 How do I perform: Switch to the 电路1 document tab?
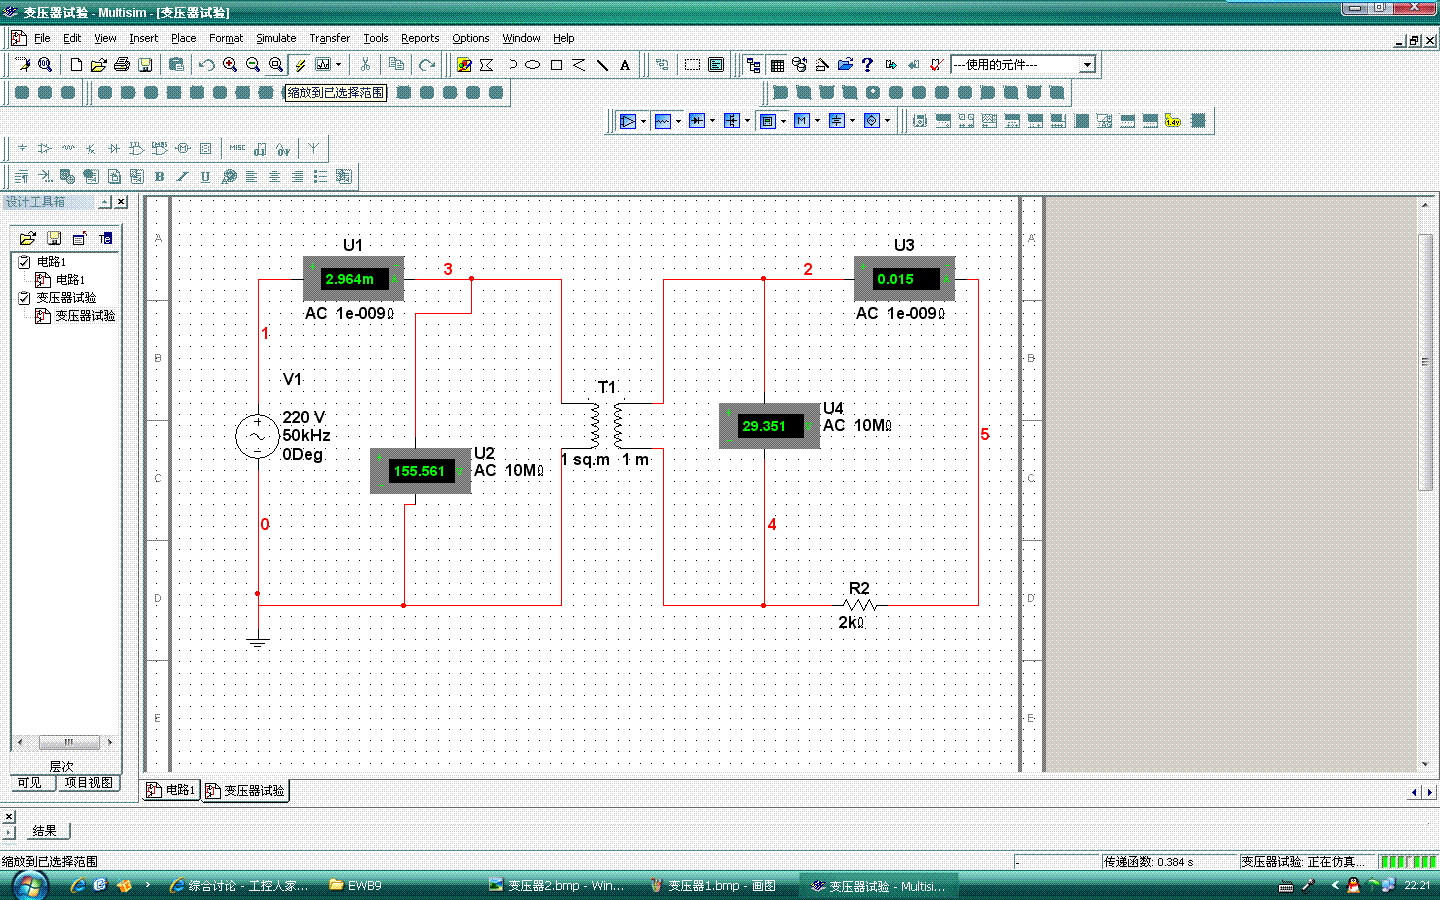tap(171, 790)
